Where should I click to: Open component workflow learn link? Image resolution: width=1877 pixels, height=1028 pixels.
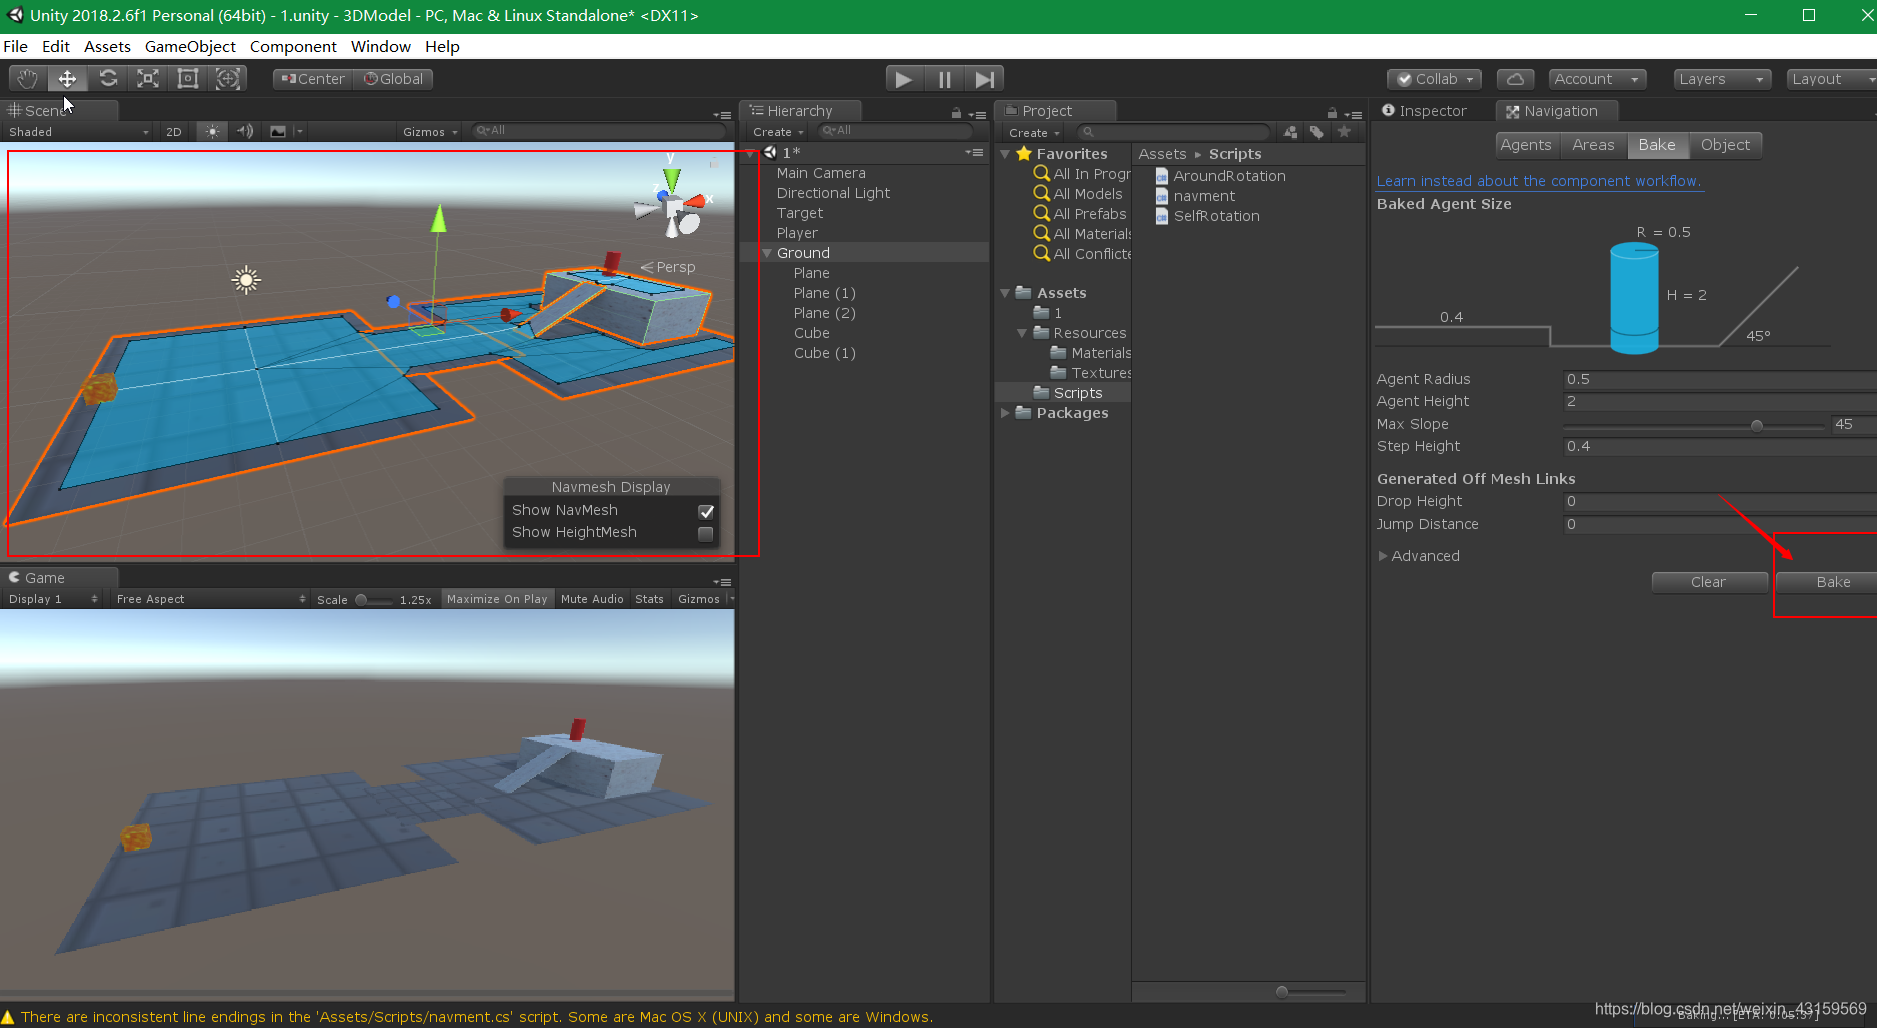click(x=1538, y=181)
